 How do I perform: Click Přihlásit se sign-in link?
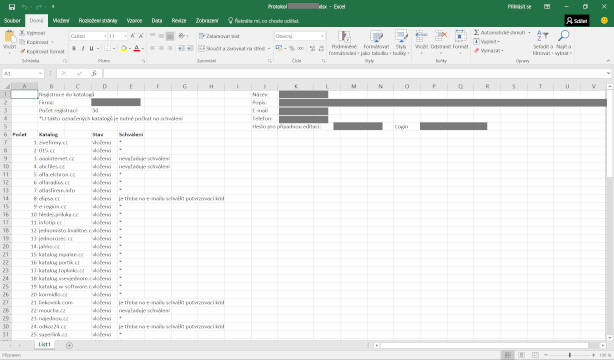[x=519, y=7]
